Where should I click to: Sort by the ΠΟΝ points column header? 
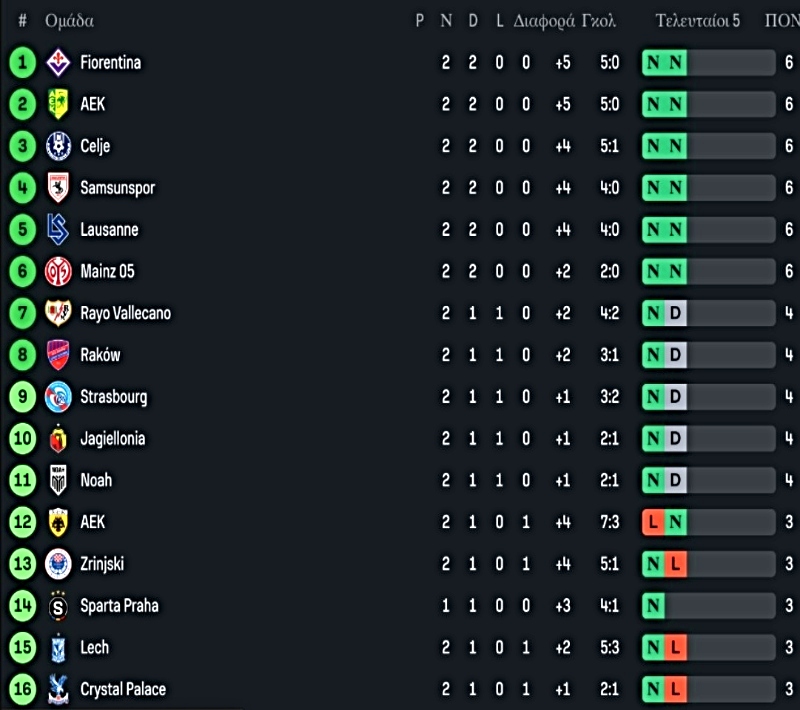[782, 21]
